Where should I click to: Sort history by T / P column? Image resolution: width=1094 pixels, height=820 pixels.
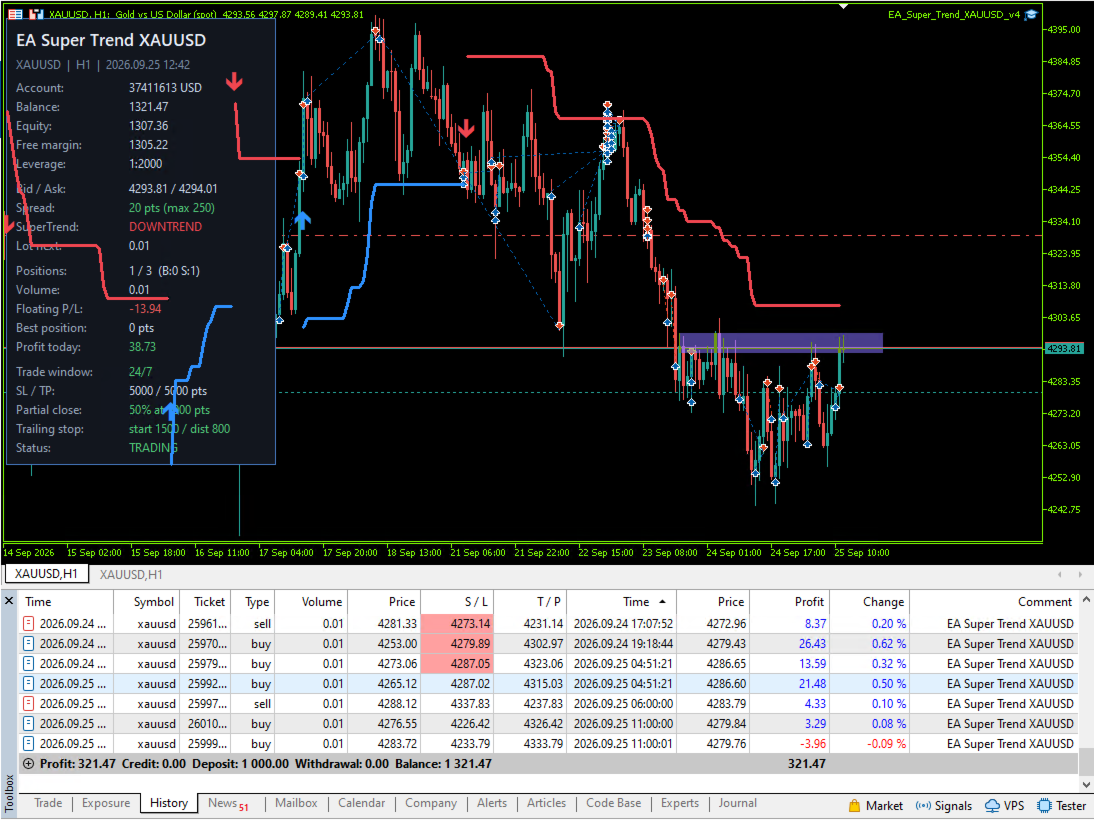click(530, 602)
